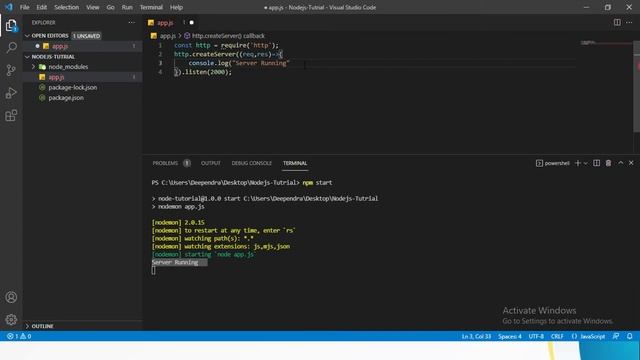Open the Source Control view
The image size is (640, 360).
coord(11,70)
